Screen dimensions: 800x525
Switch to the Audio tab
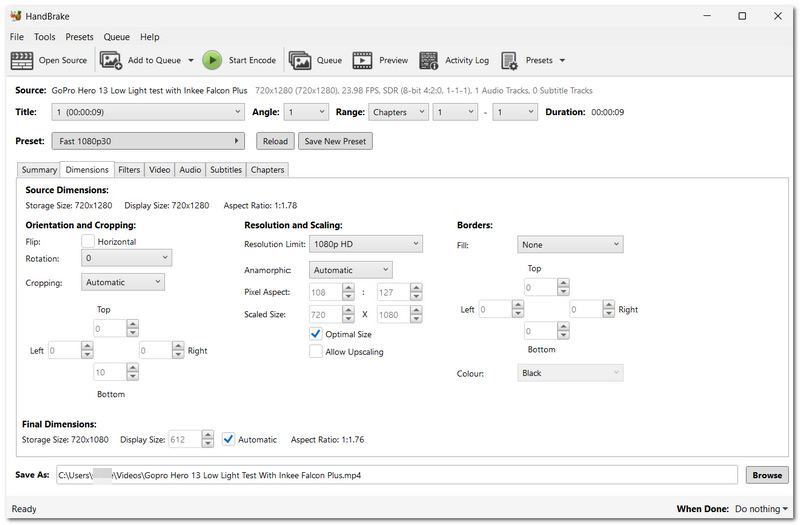[x=190, y=170]
